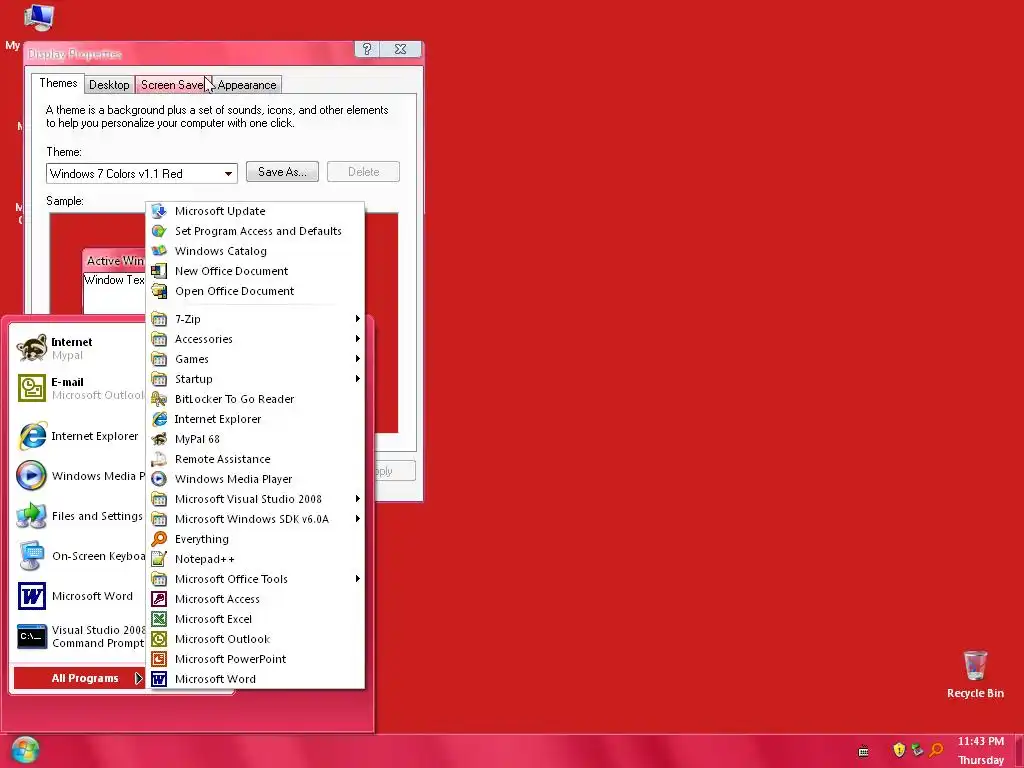Switch to the Desktop tab
1024x768 pixels.
point(109,85)
